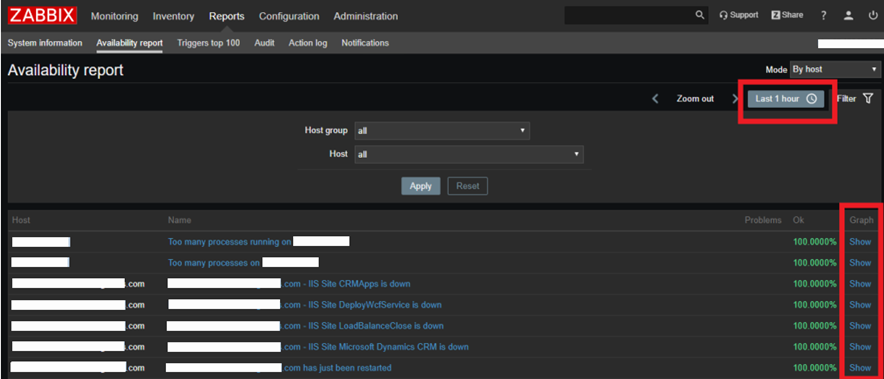The width and height of the screenshot is (884, 379).
Task: Click the Apply button
Action: pyautogui.click(x=421, y=186)
